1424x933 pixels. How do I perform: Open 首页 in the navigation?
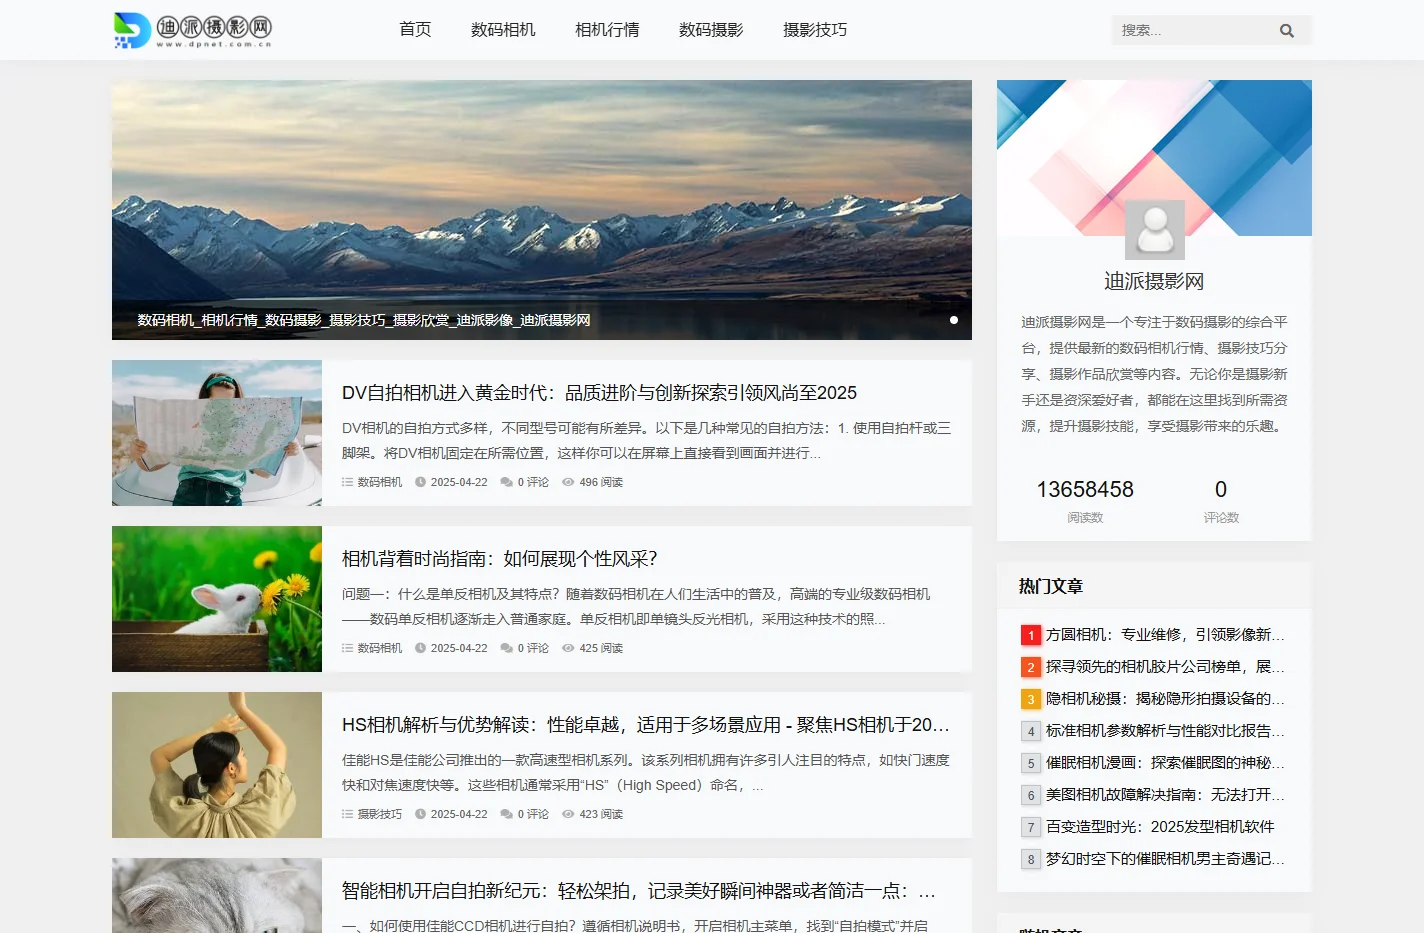[415, 30]
